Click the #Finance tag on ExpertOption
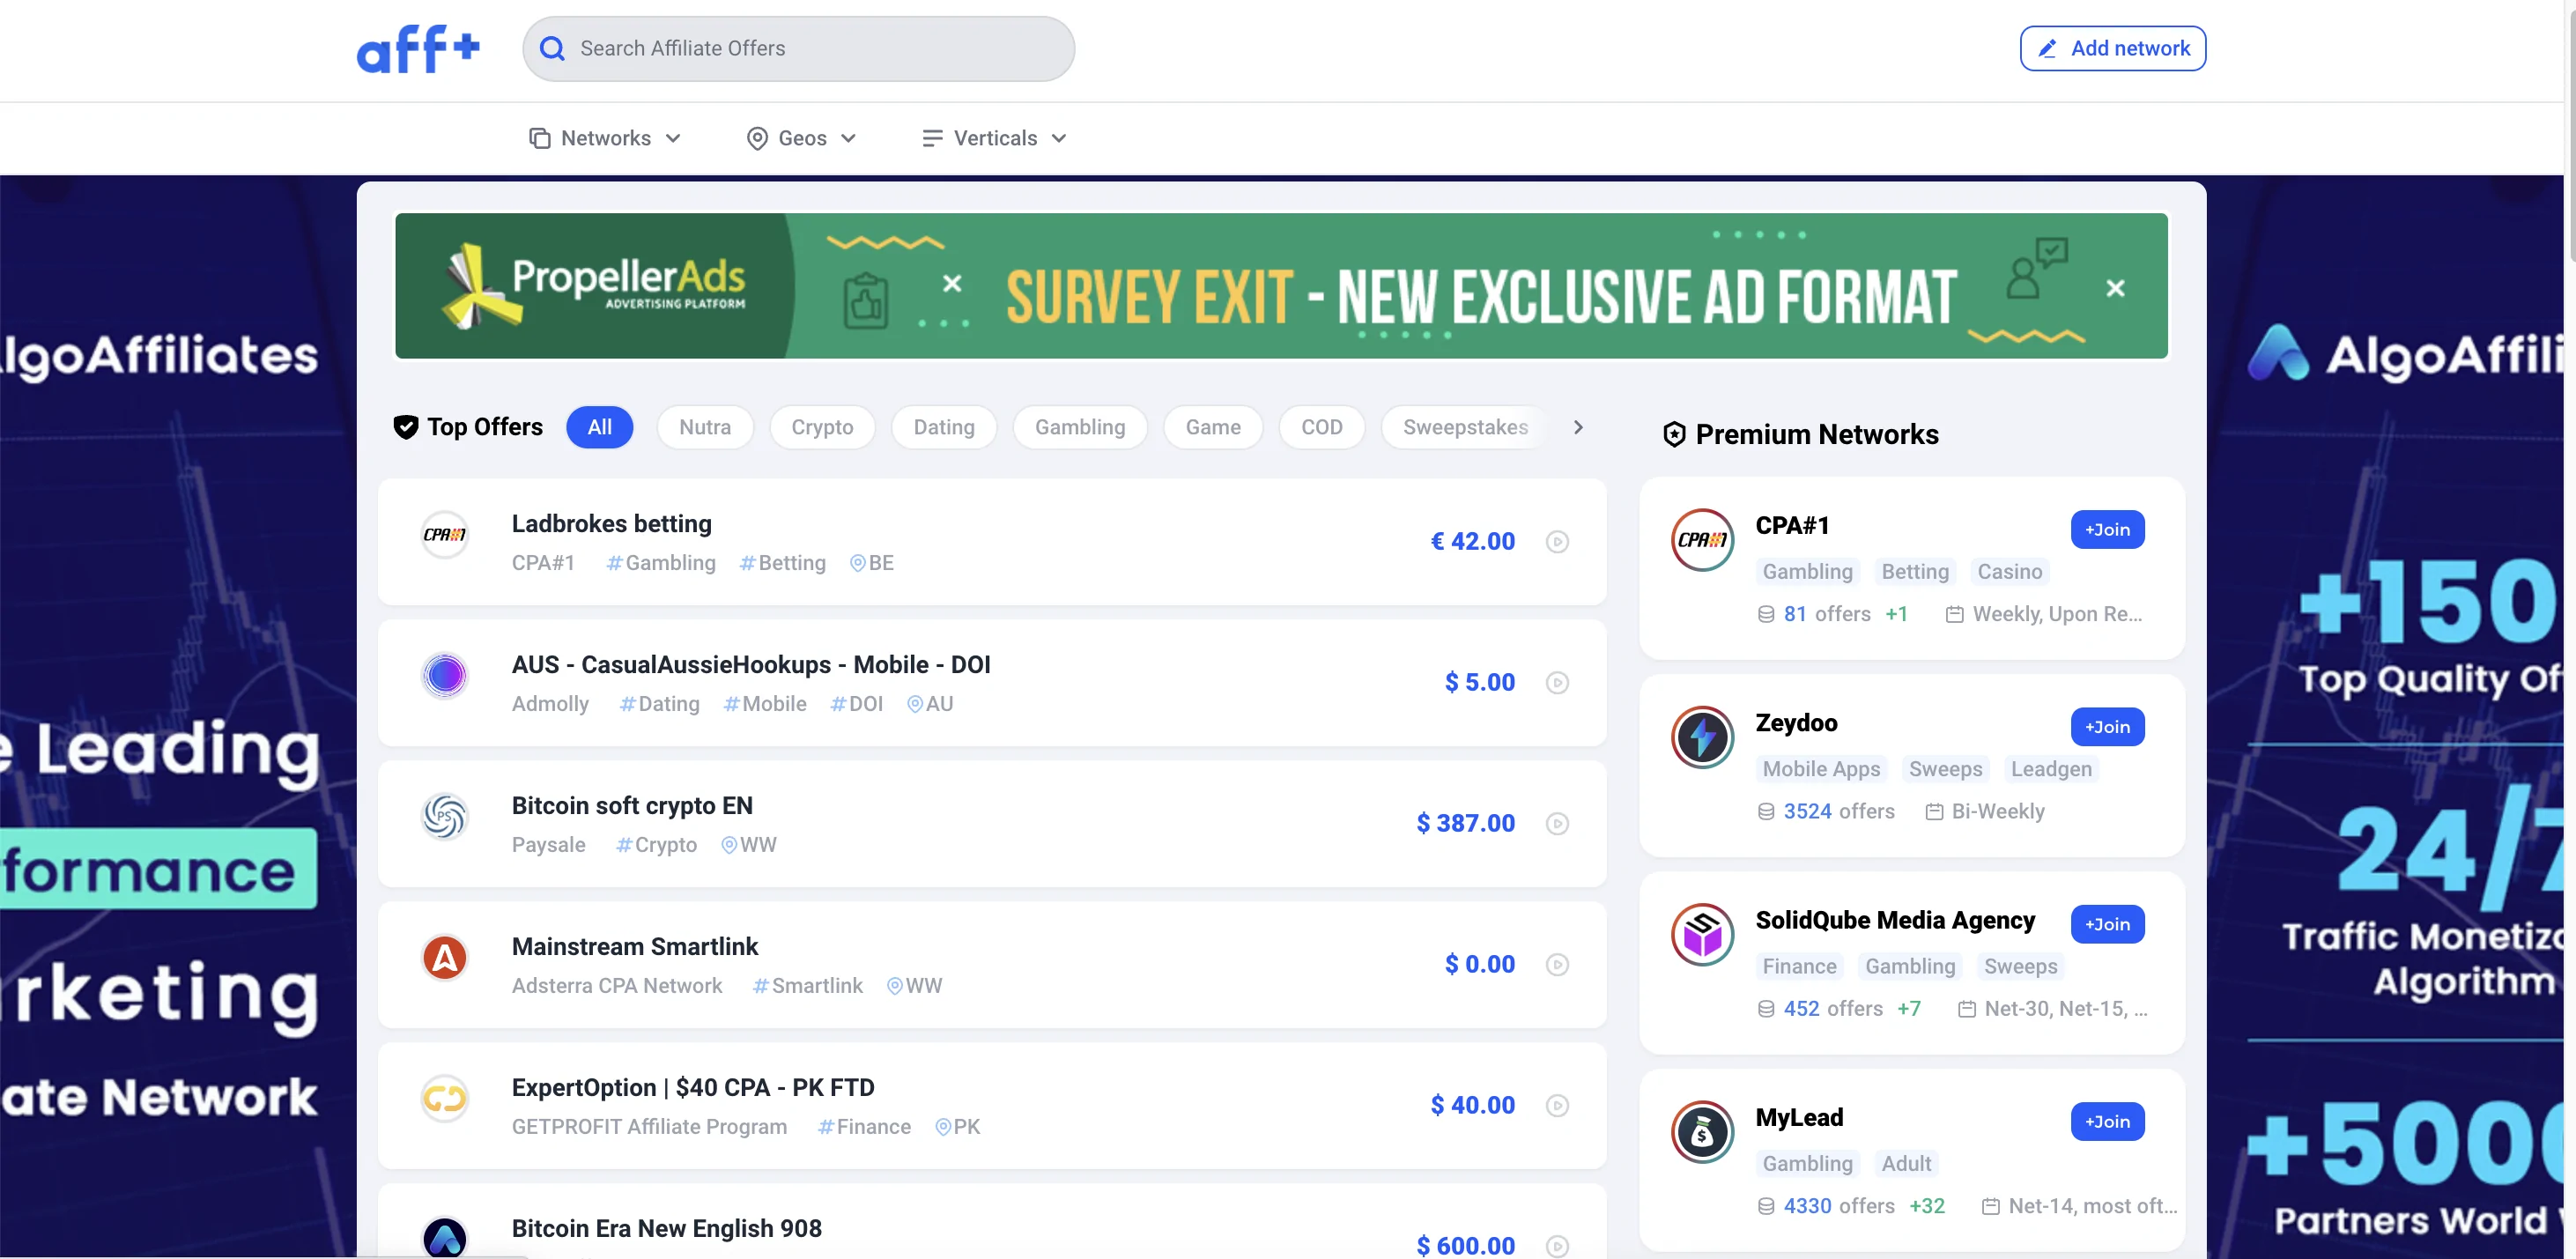2576x1259 pixels. [863, 1127]
